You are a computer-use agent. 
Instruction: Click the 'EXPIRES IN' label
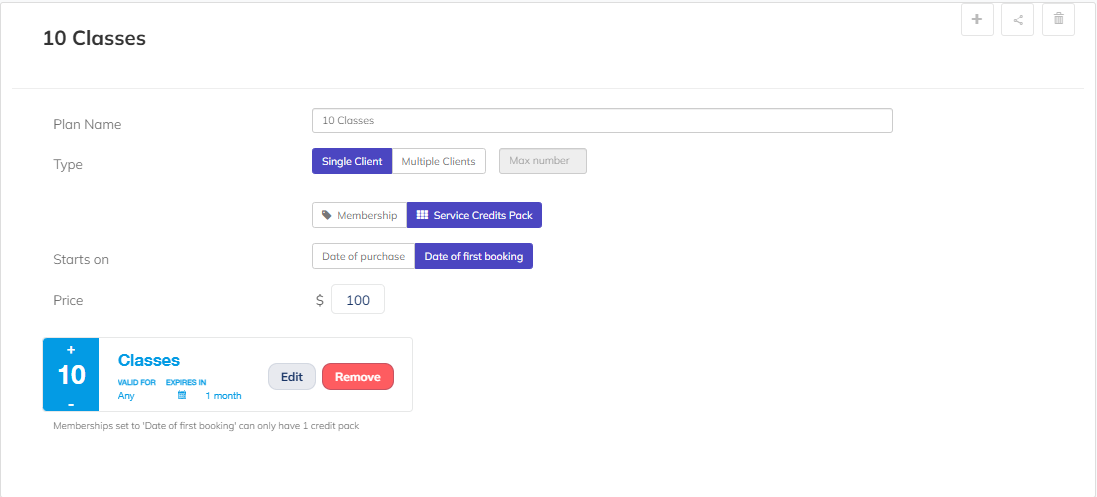click(186, 383)
